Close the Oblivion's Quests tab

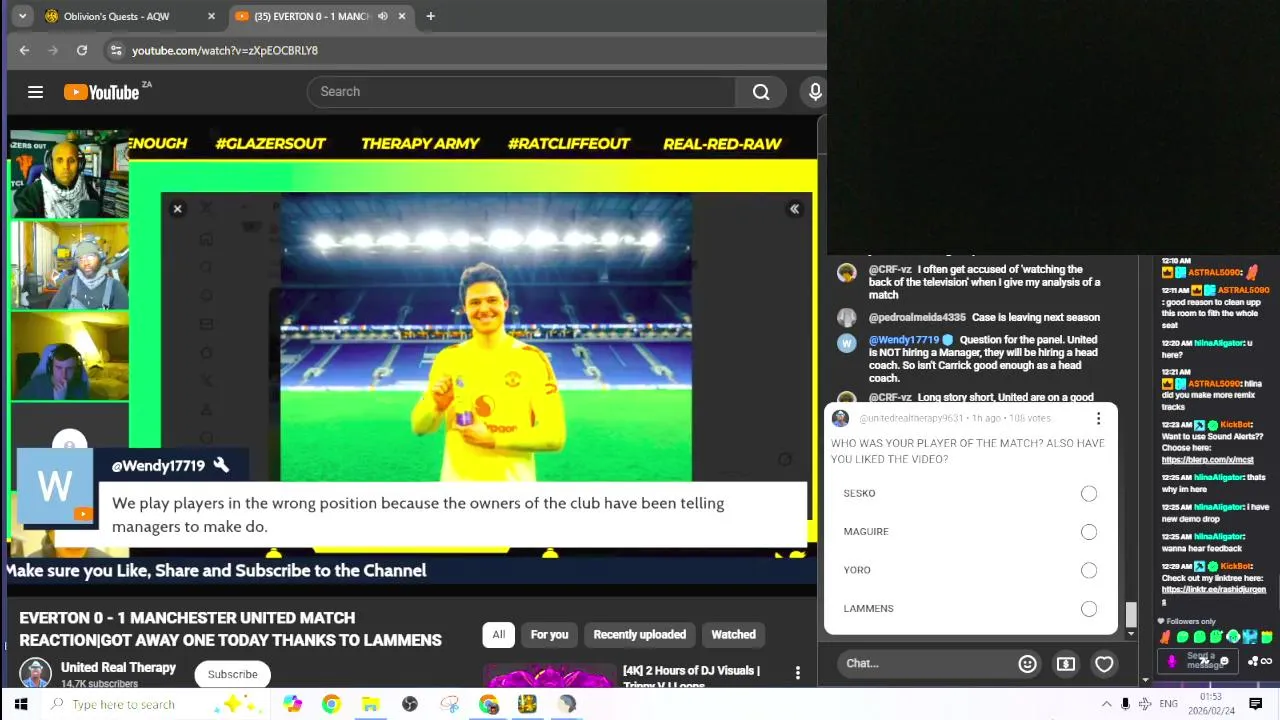coord(211,16)
